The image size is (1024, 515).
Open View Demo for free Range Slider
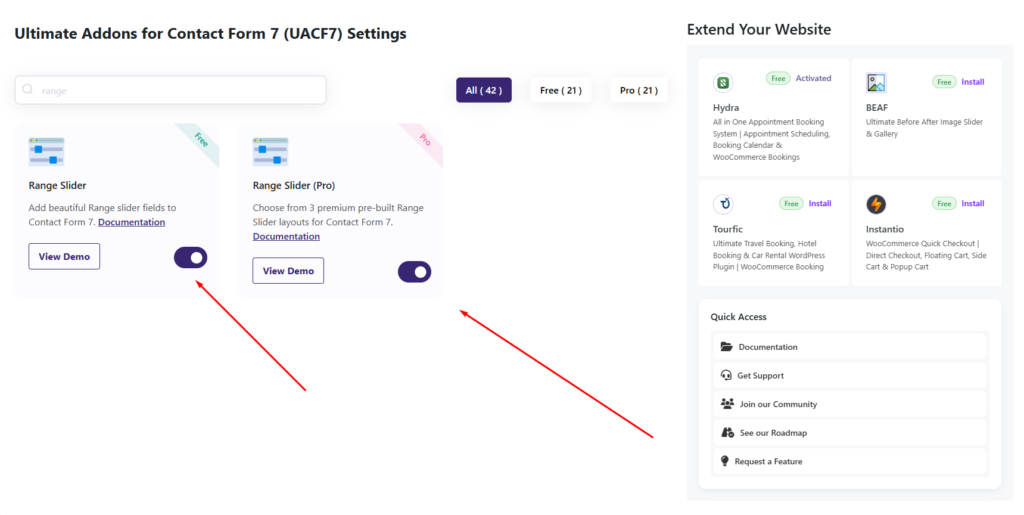(64, 257)
